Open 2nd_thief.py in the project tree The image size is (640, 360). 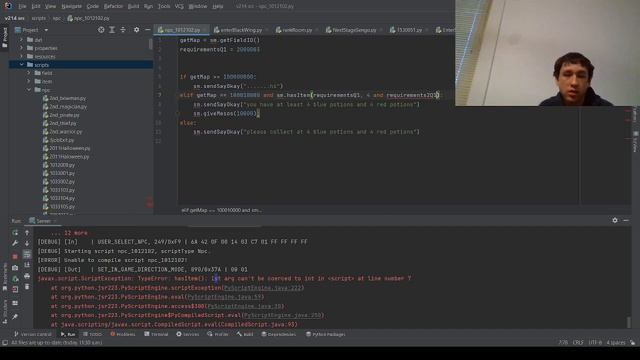coord(60,123)
